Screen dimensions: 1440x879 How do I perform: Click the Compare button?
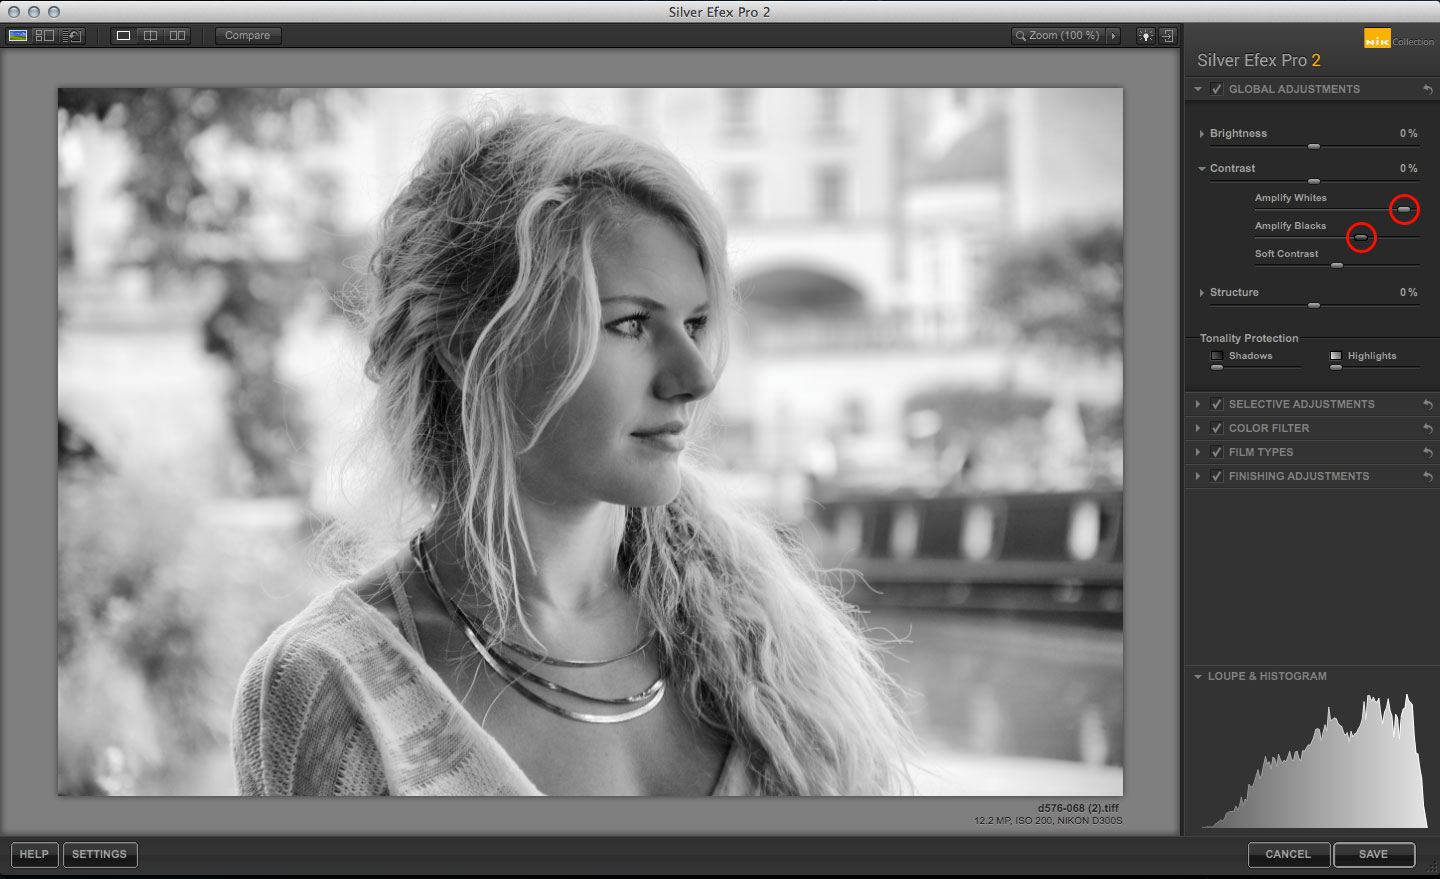247,35
